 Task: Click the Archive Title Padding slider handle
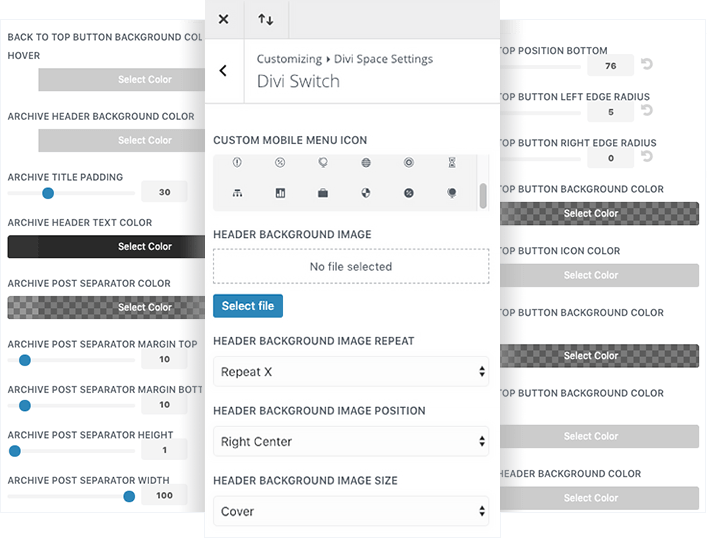(x=48, y=193)
